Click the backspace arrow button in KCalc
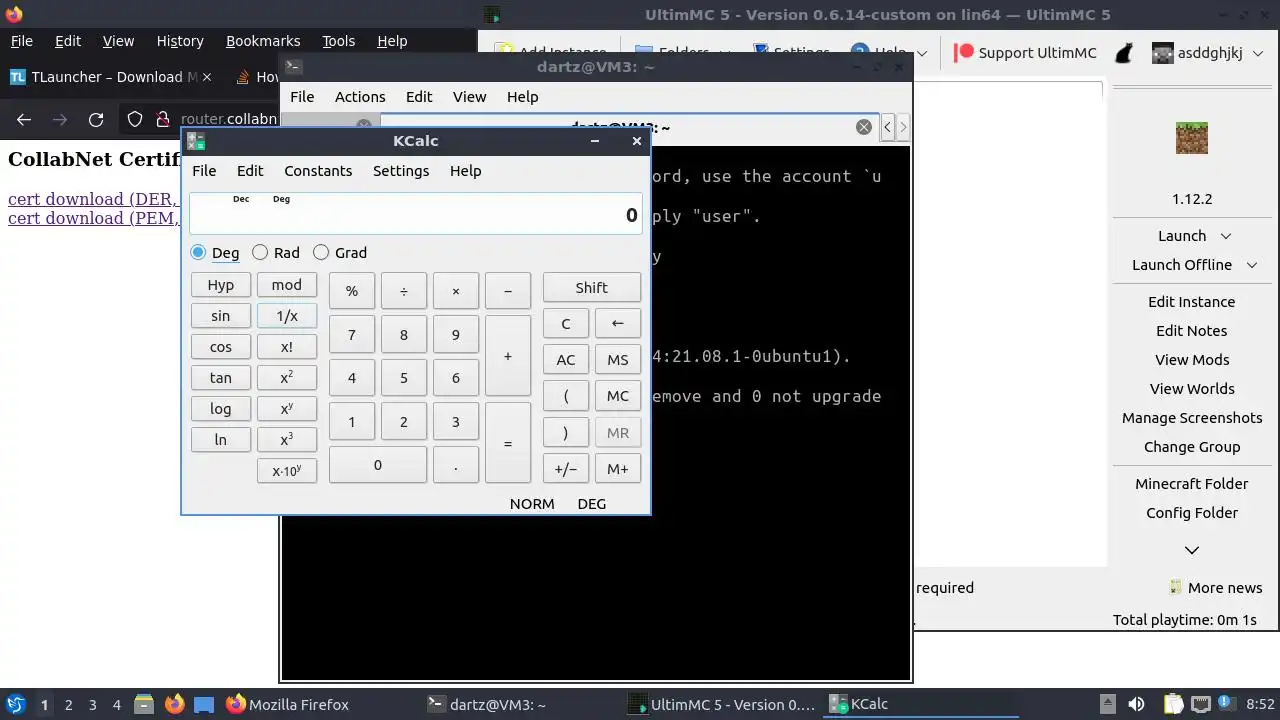The image size is (1280, 720). point(618,323)
